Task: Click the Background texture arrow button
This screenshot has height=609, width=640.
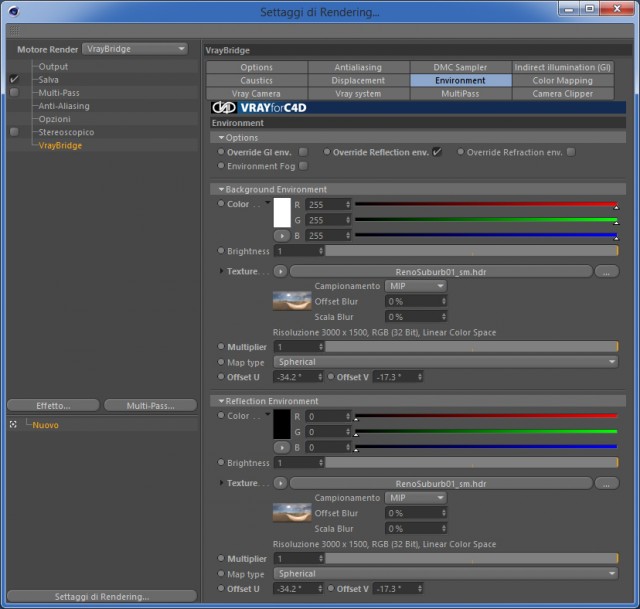Action: coord(280,271)
